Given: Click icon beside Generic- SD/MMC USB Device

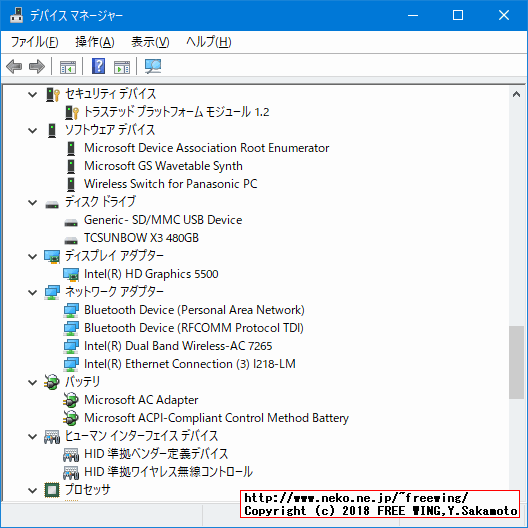Looking at the screenshot, I should point(71,222).
